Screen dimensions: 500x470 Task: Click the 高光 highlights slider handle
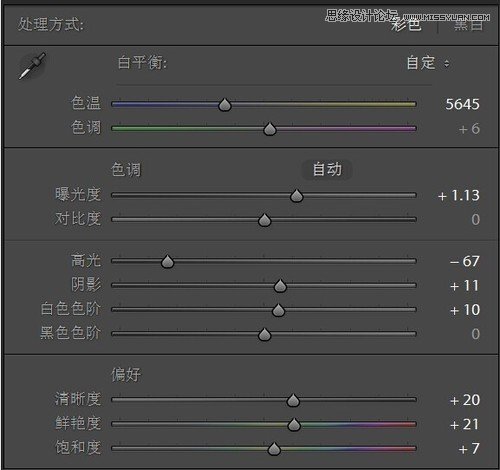click(167, 262)
